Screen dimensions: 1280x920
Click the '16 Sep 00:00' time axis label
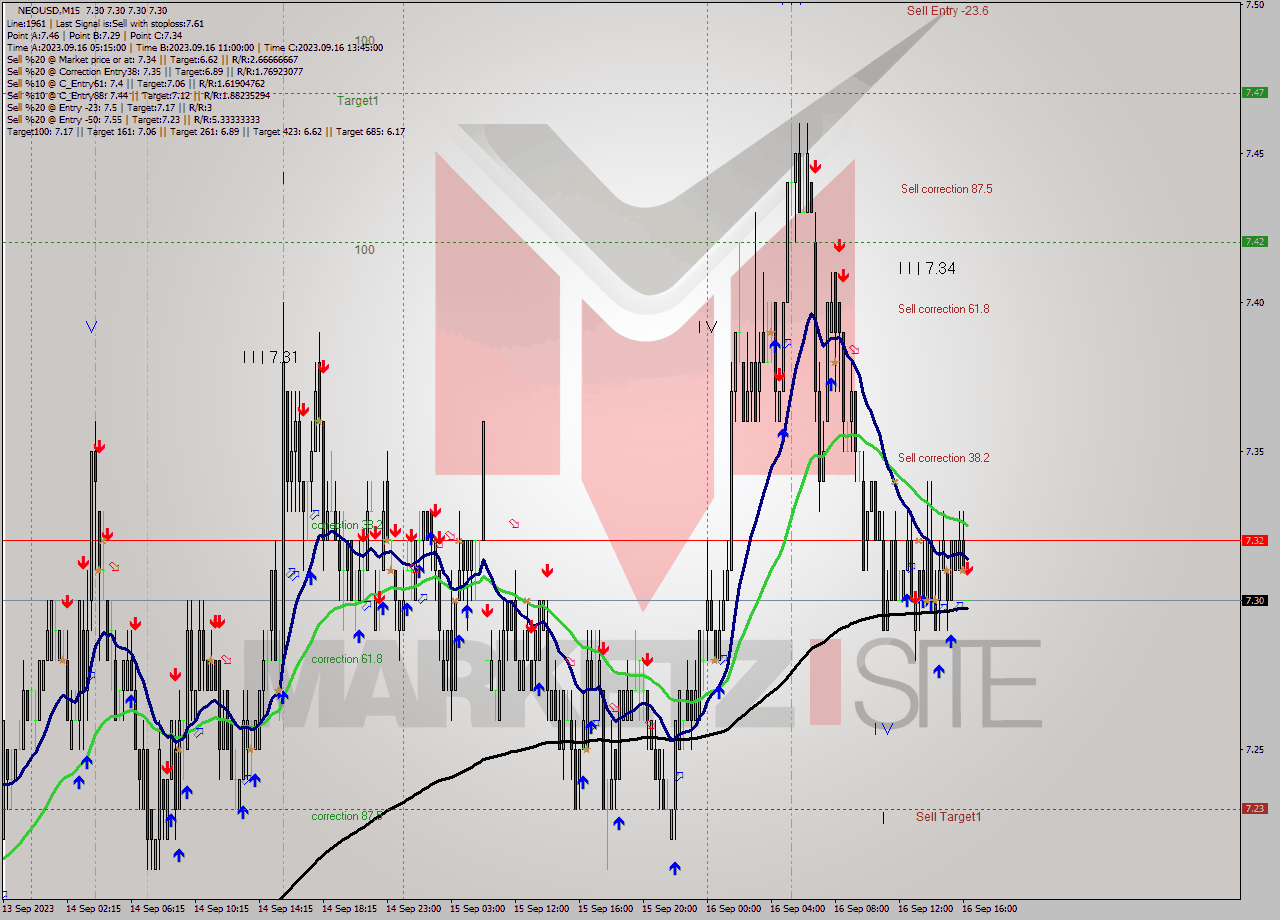(x=734, y=909)
